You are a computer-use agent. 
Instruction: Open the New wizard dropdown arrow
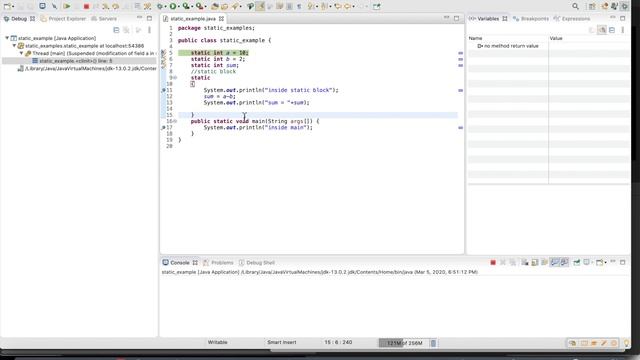click(13, 7)
